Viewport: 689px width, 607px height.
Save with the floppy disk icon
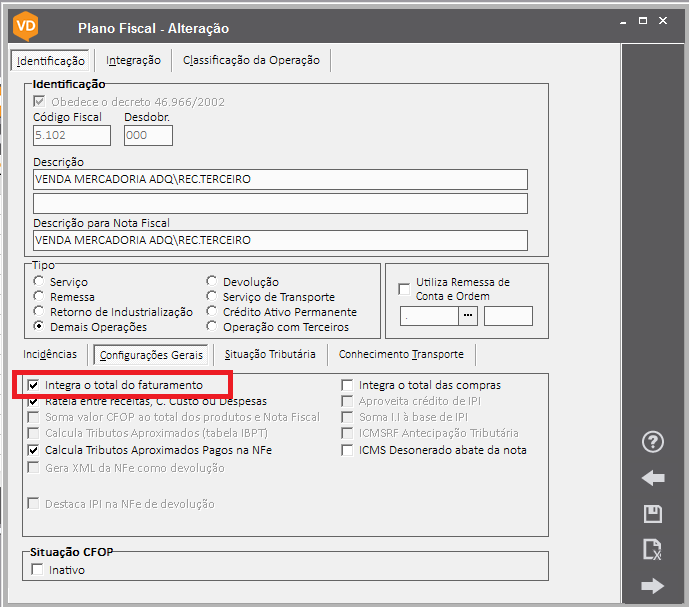point(653,514)
